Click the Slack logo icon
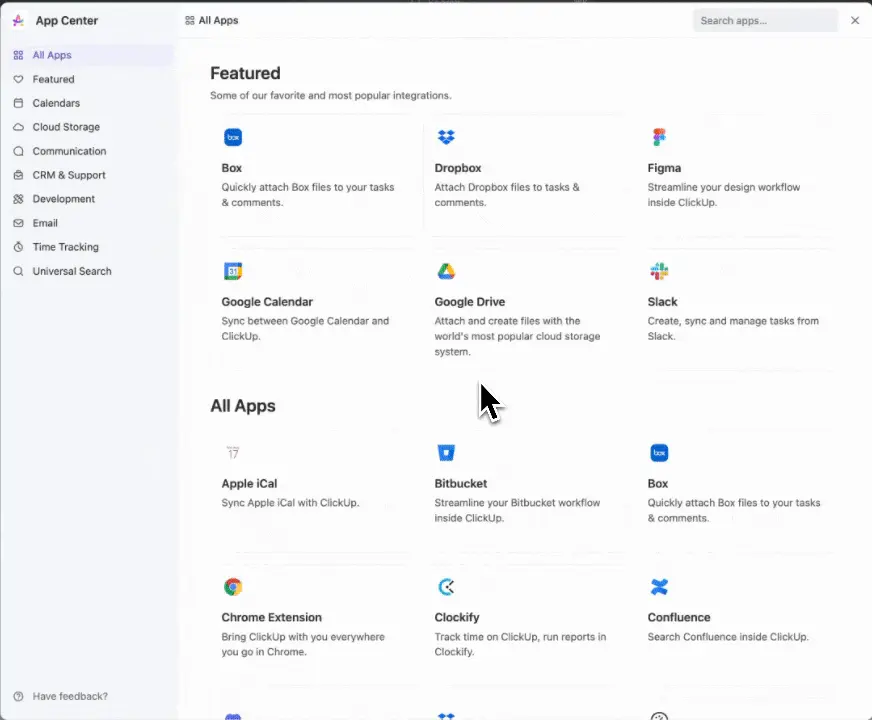The height and width of the screenshot is (720, 872). tap(659, 271)
